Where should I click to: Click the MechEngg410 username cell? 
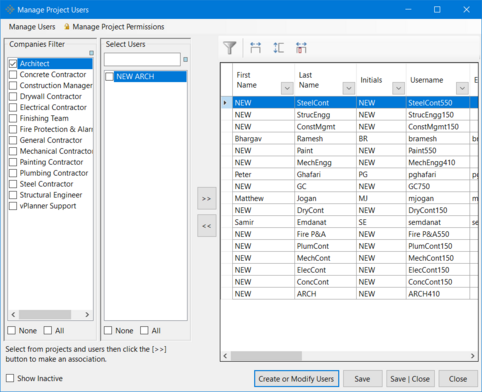click(438, 162)
